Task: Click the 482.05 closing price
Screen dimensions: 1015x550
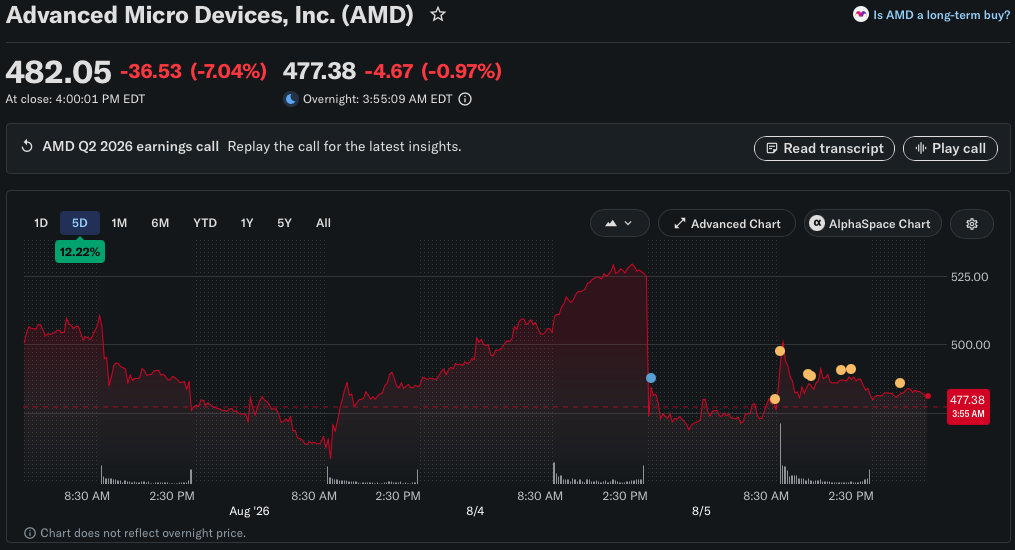Action: tap(58, 72)
